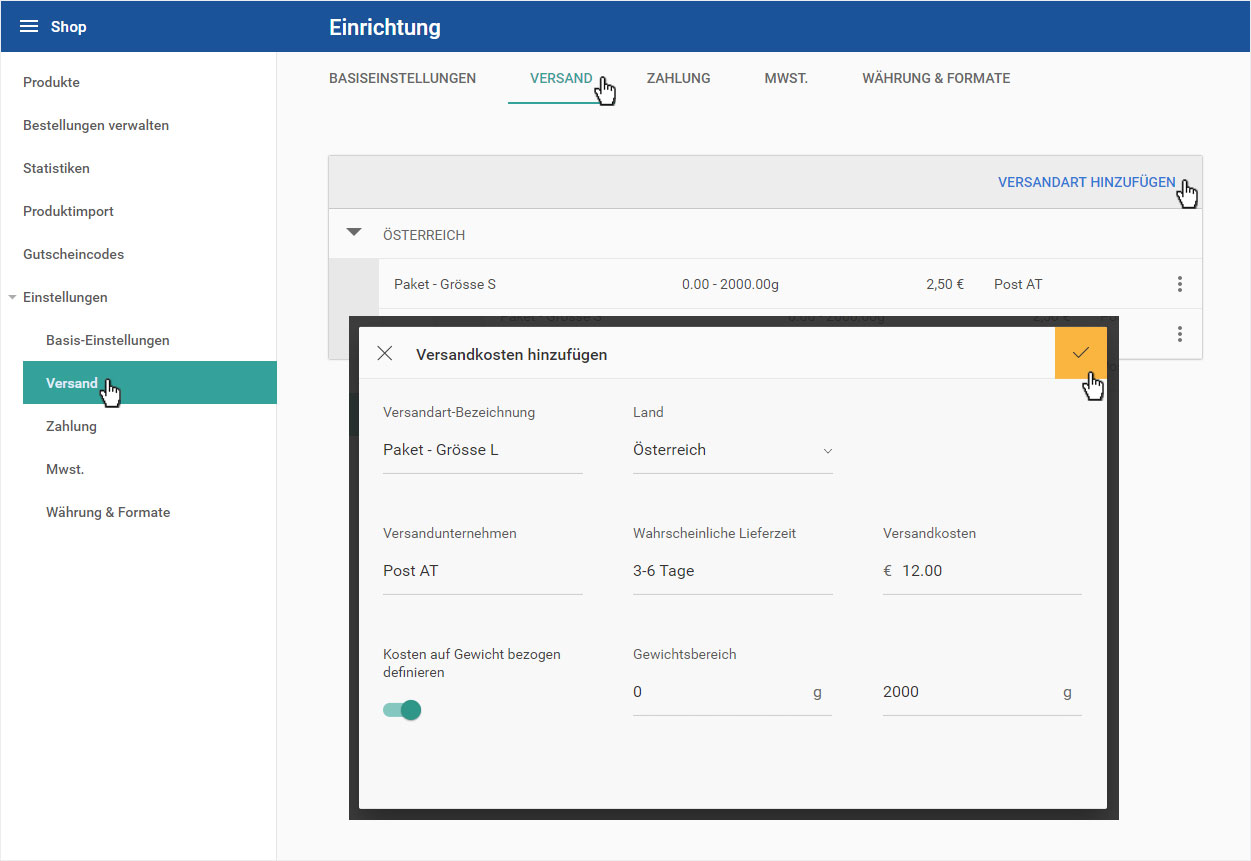Open options menu for Paket - Grösse S row
Screen dimensions: 1251x861
click(1180, 284)
